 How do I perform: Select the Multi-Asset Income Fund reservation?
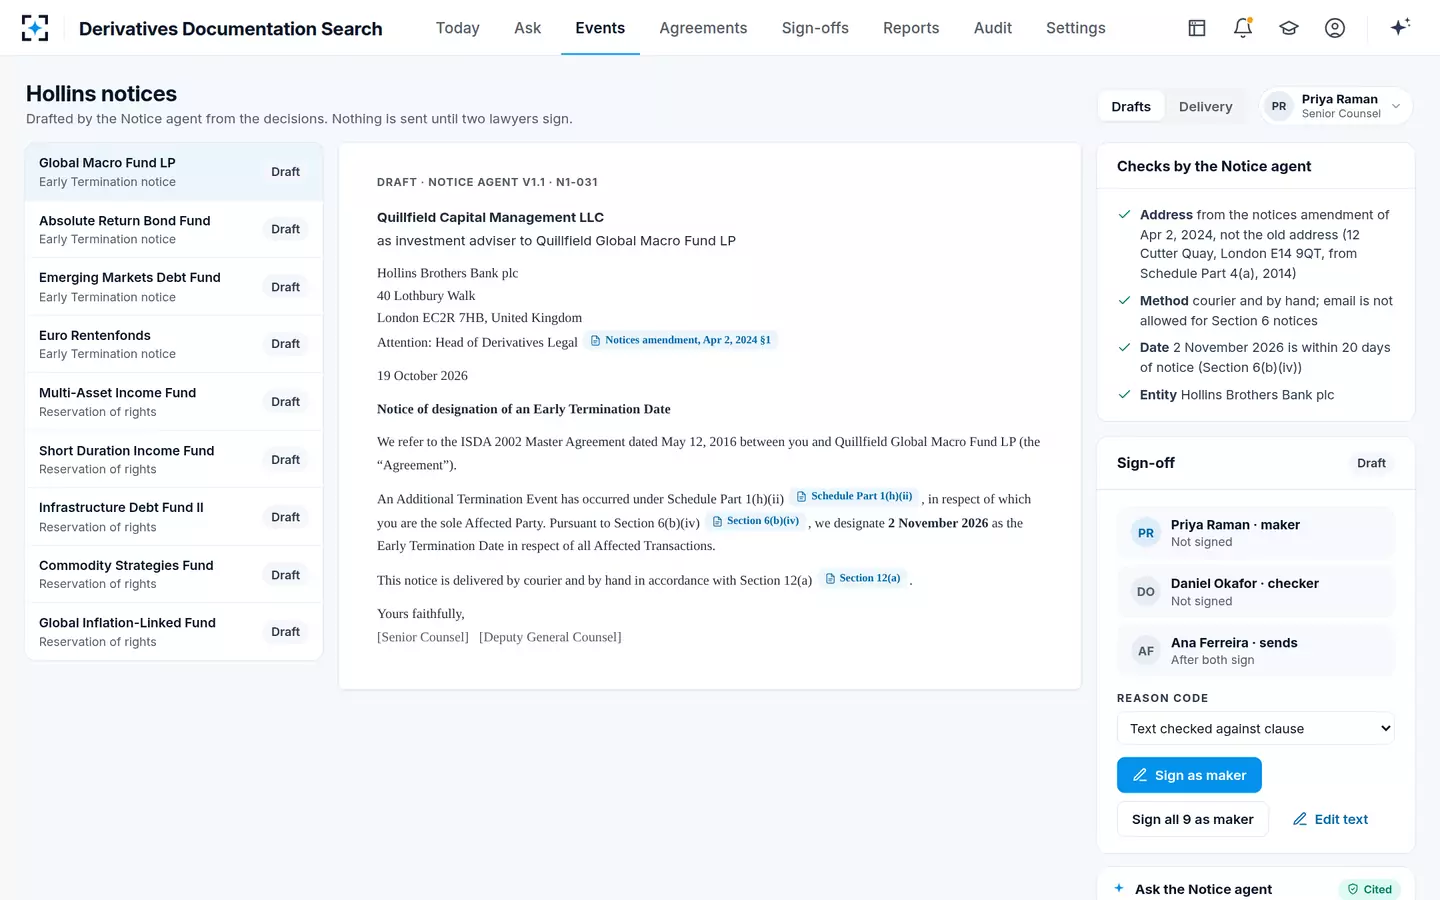coord(174,402)
